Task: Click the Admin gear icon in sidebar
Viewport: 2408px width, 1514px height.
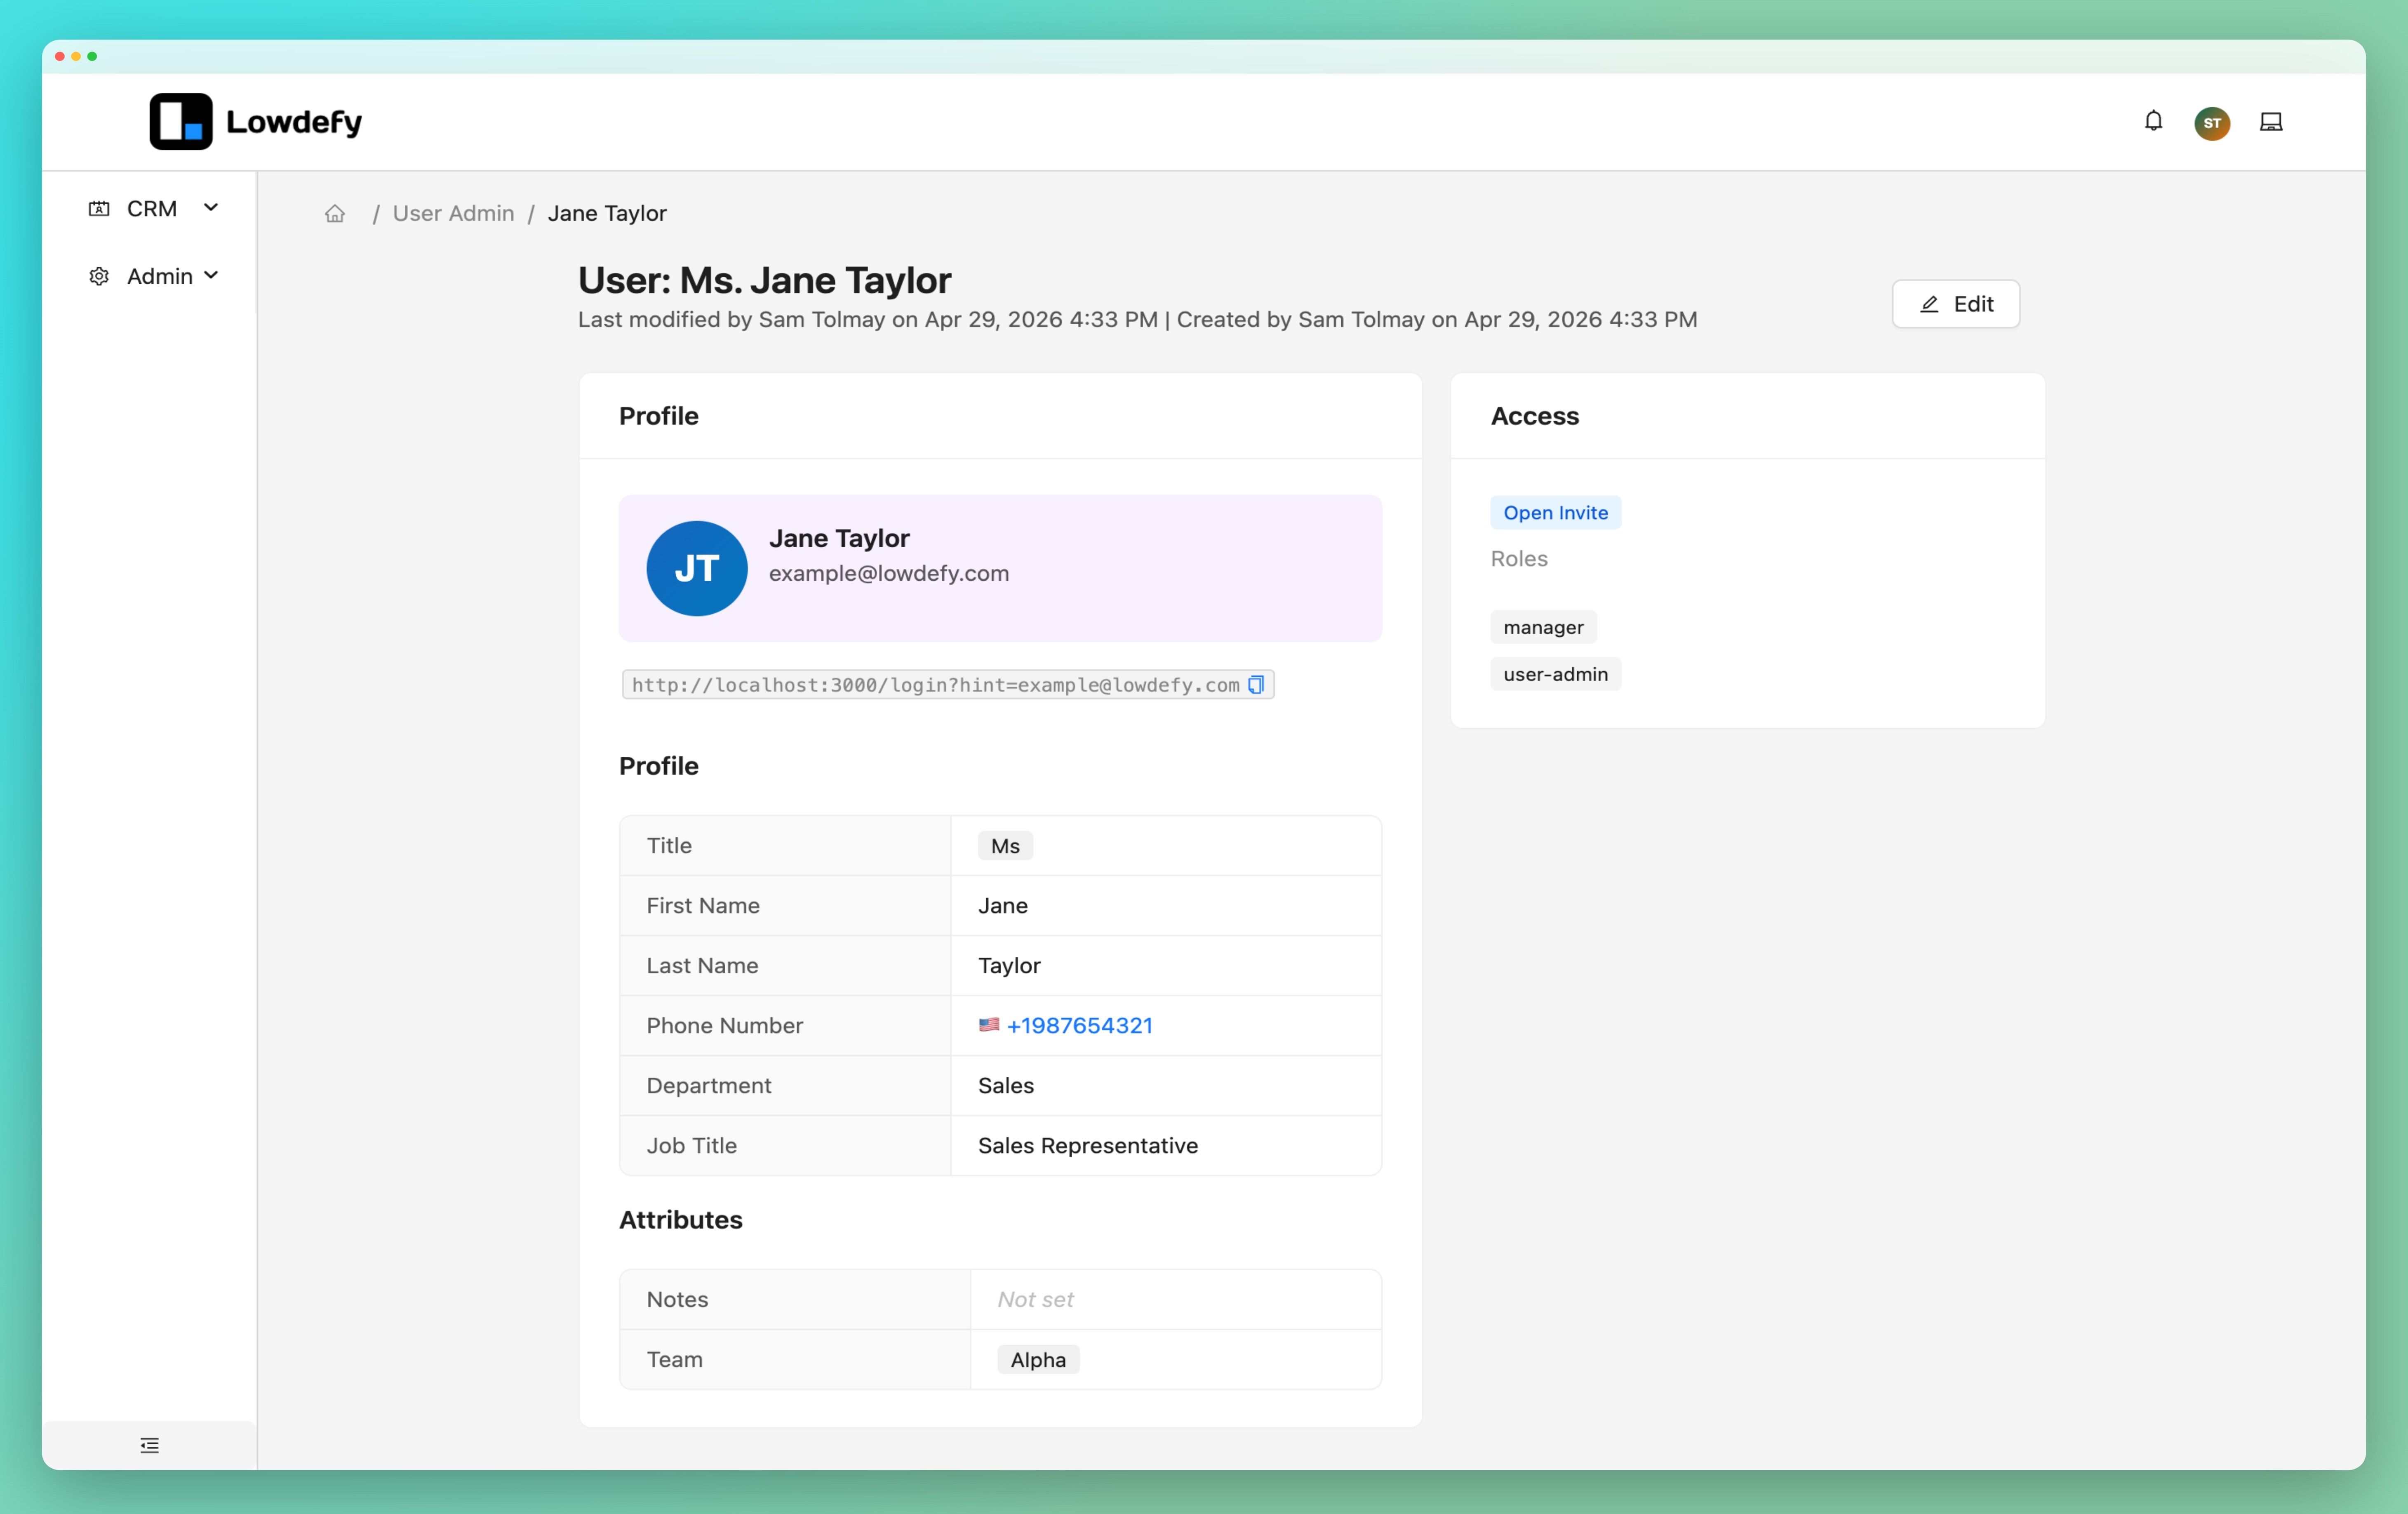Action: click(x=99, y=276)
